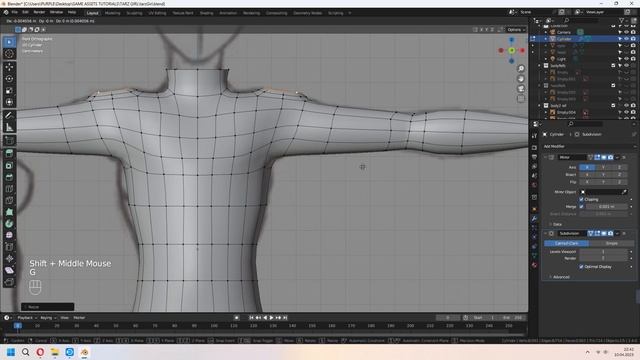The width and height of the screenshot is (640, 360).
Task: Hide Light via eye icon in outliner
Action: (627, 59)
